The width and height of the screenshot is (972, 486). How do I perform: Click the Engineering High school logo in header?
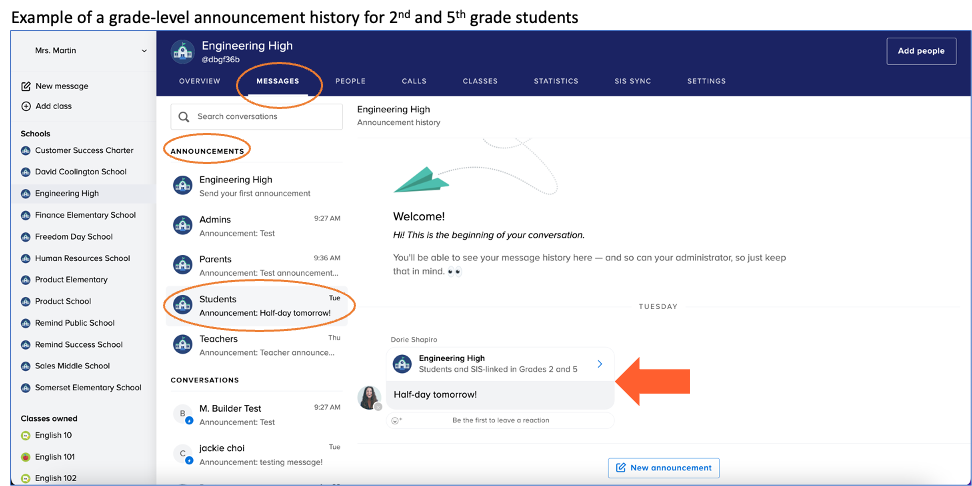tap(182, 52)
